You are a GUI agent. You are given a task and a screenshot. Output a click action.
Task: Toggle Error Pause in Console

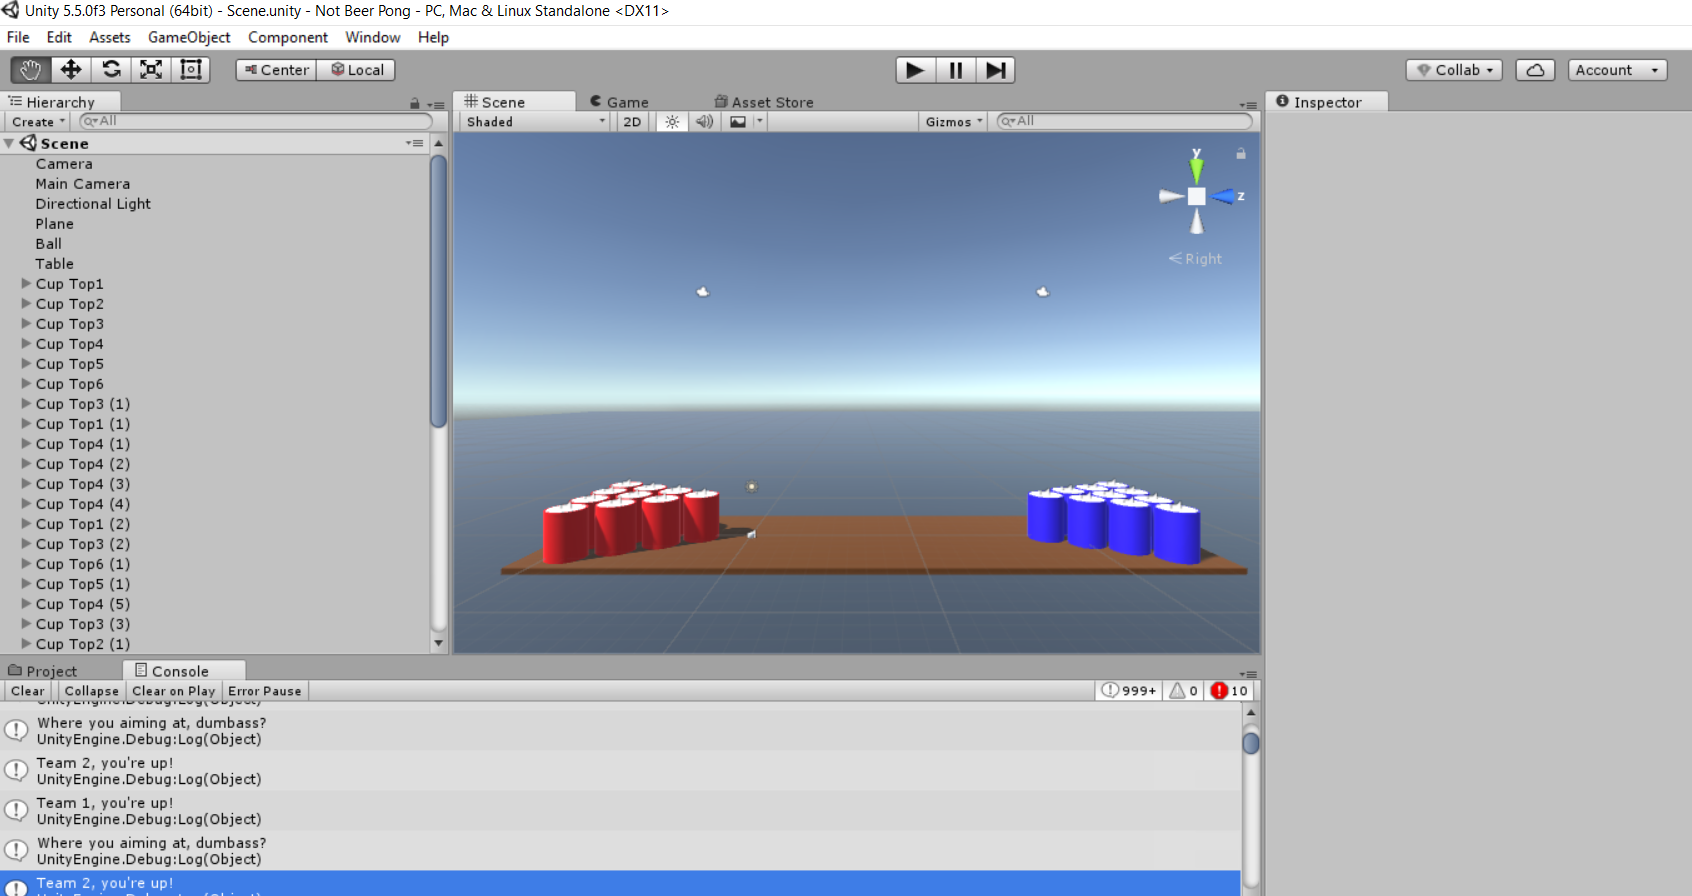(265, 691)
